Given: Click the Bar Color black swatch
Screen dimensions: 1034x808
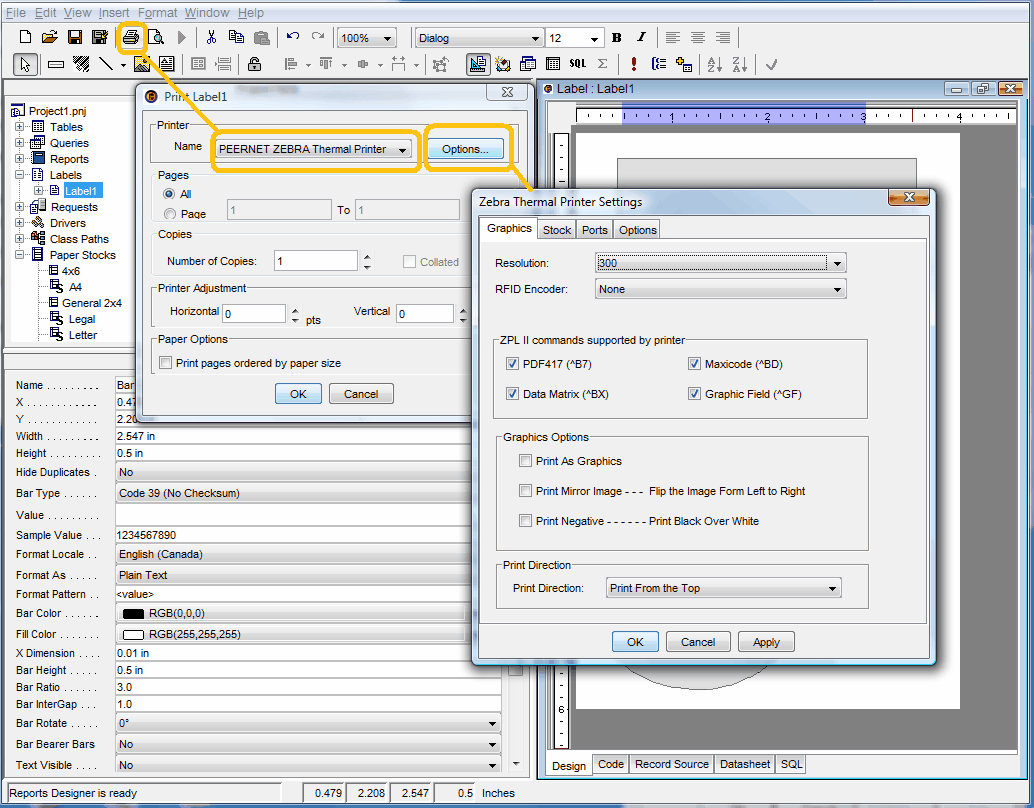Looking at the screenshot, I should click(x=133, y=613).
